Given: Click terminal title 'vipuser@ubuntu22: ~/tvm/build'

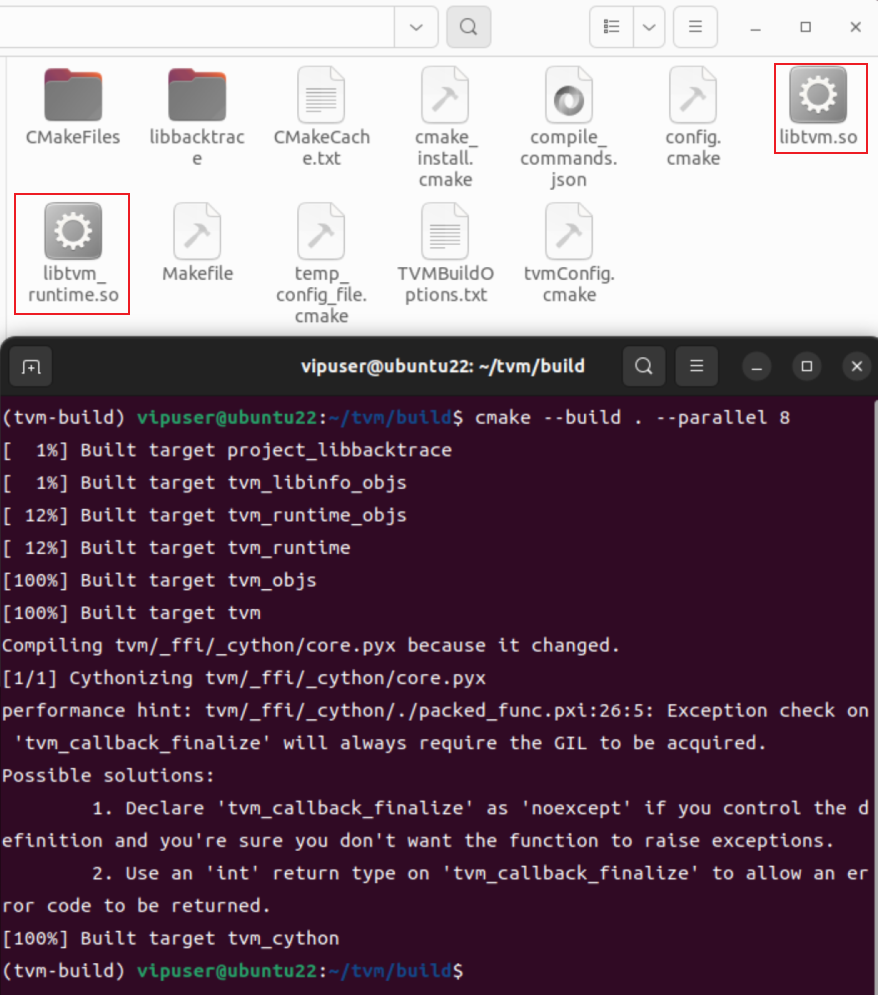Looking at the screenshot, I should (x=443, y=366).
